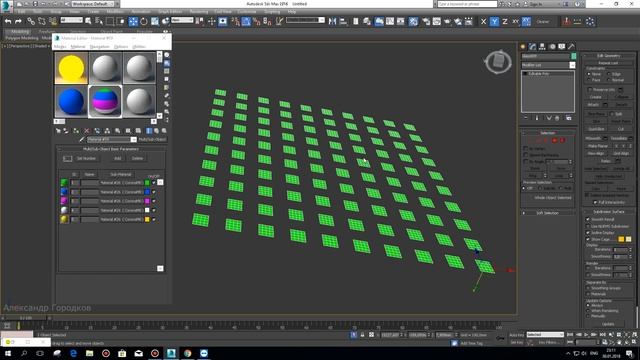Click the Z axis constraint icon
640x360 pixels.
click(505, 21)
